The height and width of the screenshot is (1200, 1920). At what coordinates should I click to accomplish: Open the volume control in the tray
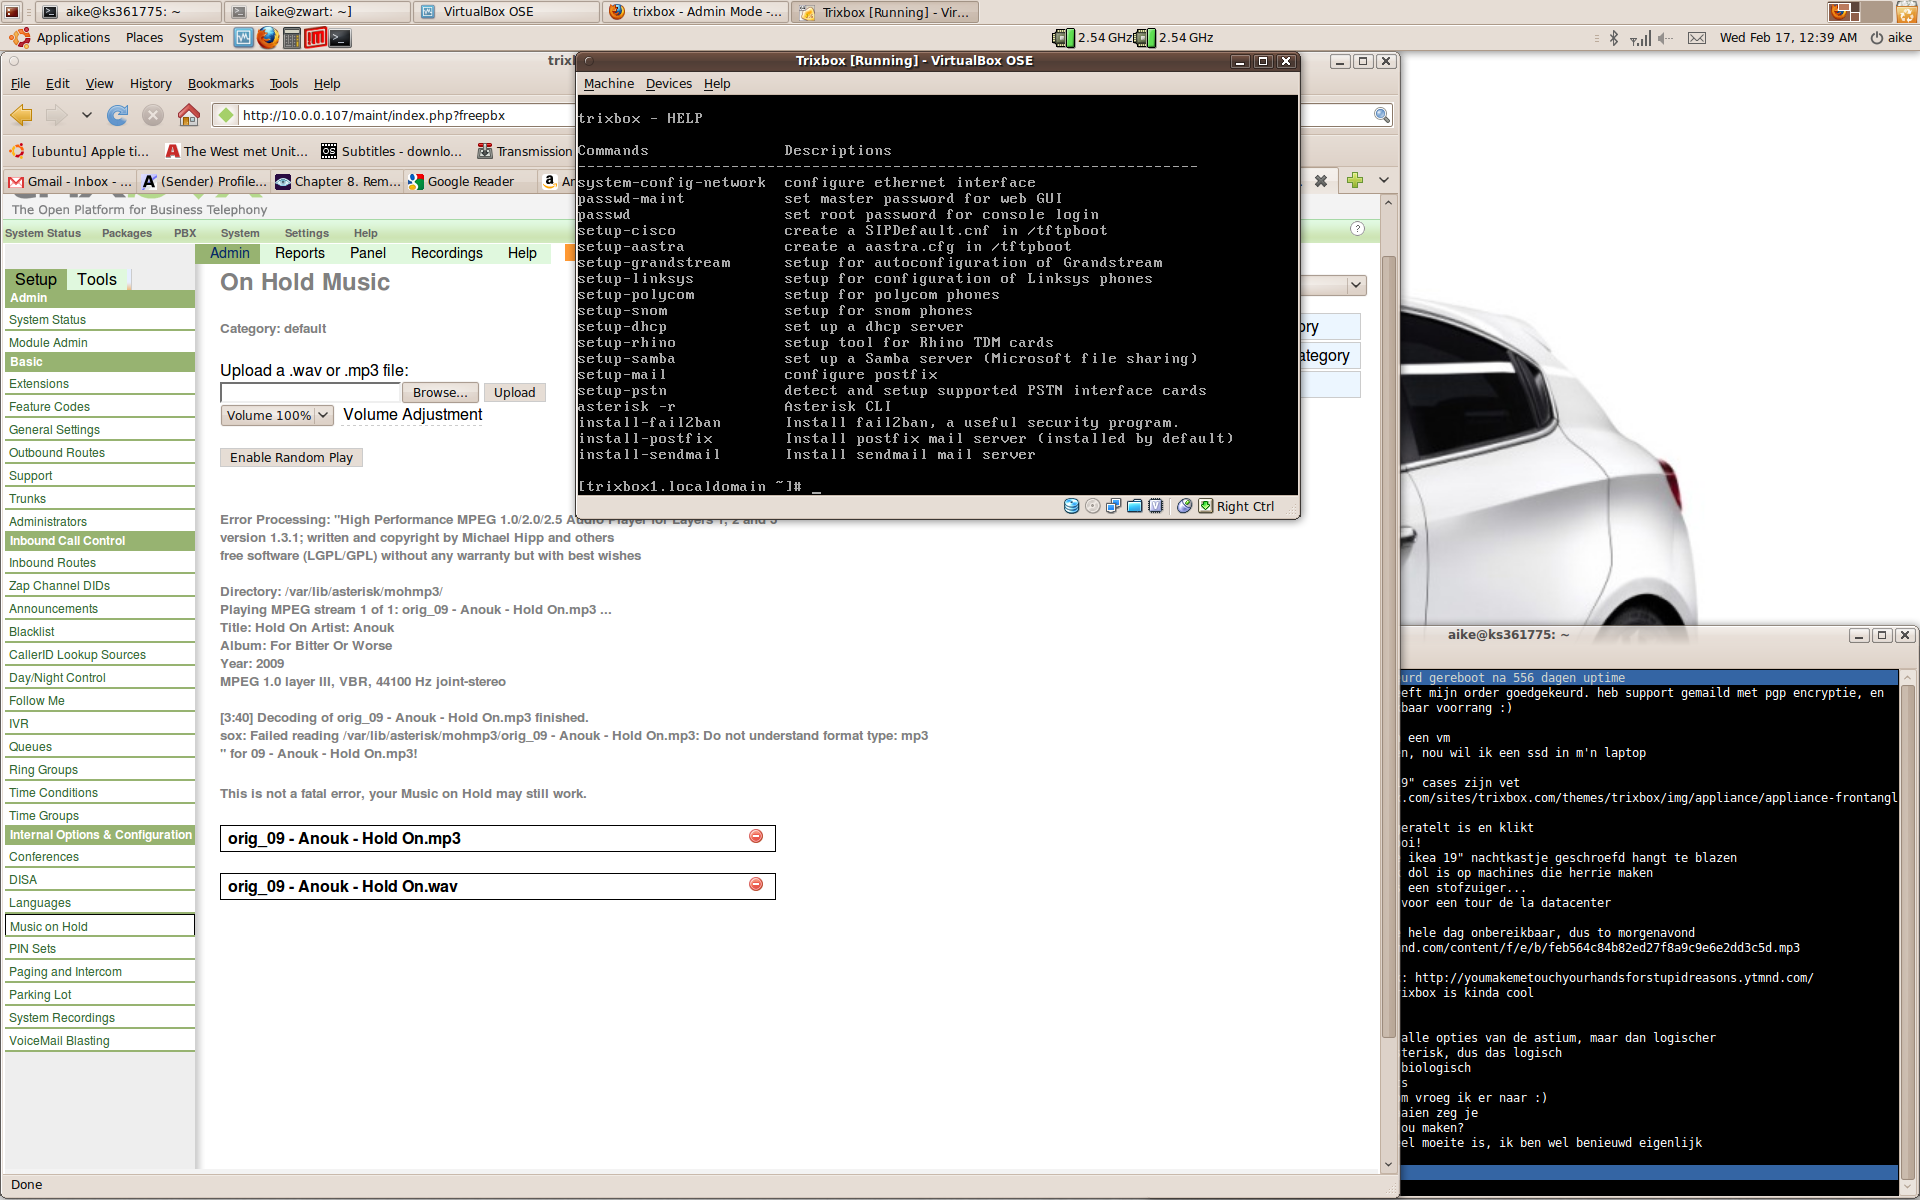1665,38
